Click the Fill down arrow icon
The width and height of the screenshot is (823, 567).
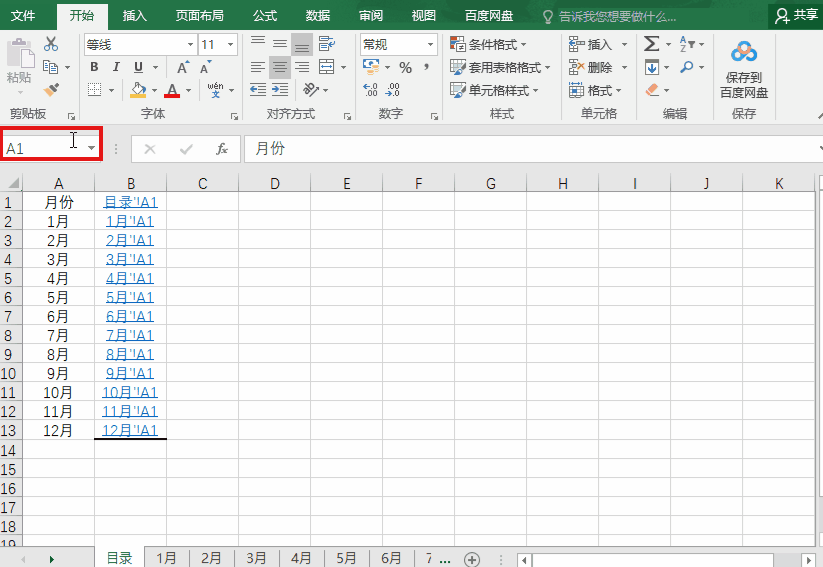[x=652, y=67]
